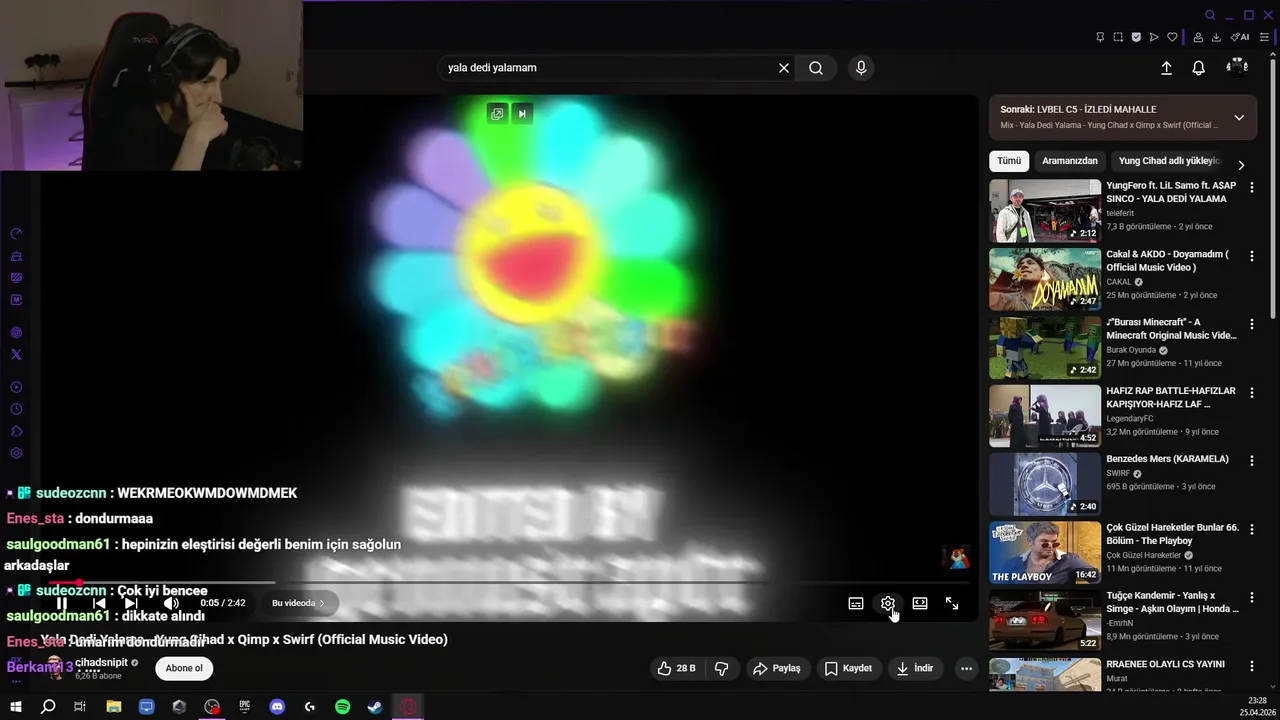Download the video with 'İndir'
1280x720 pixels.
pos(915,668)
